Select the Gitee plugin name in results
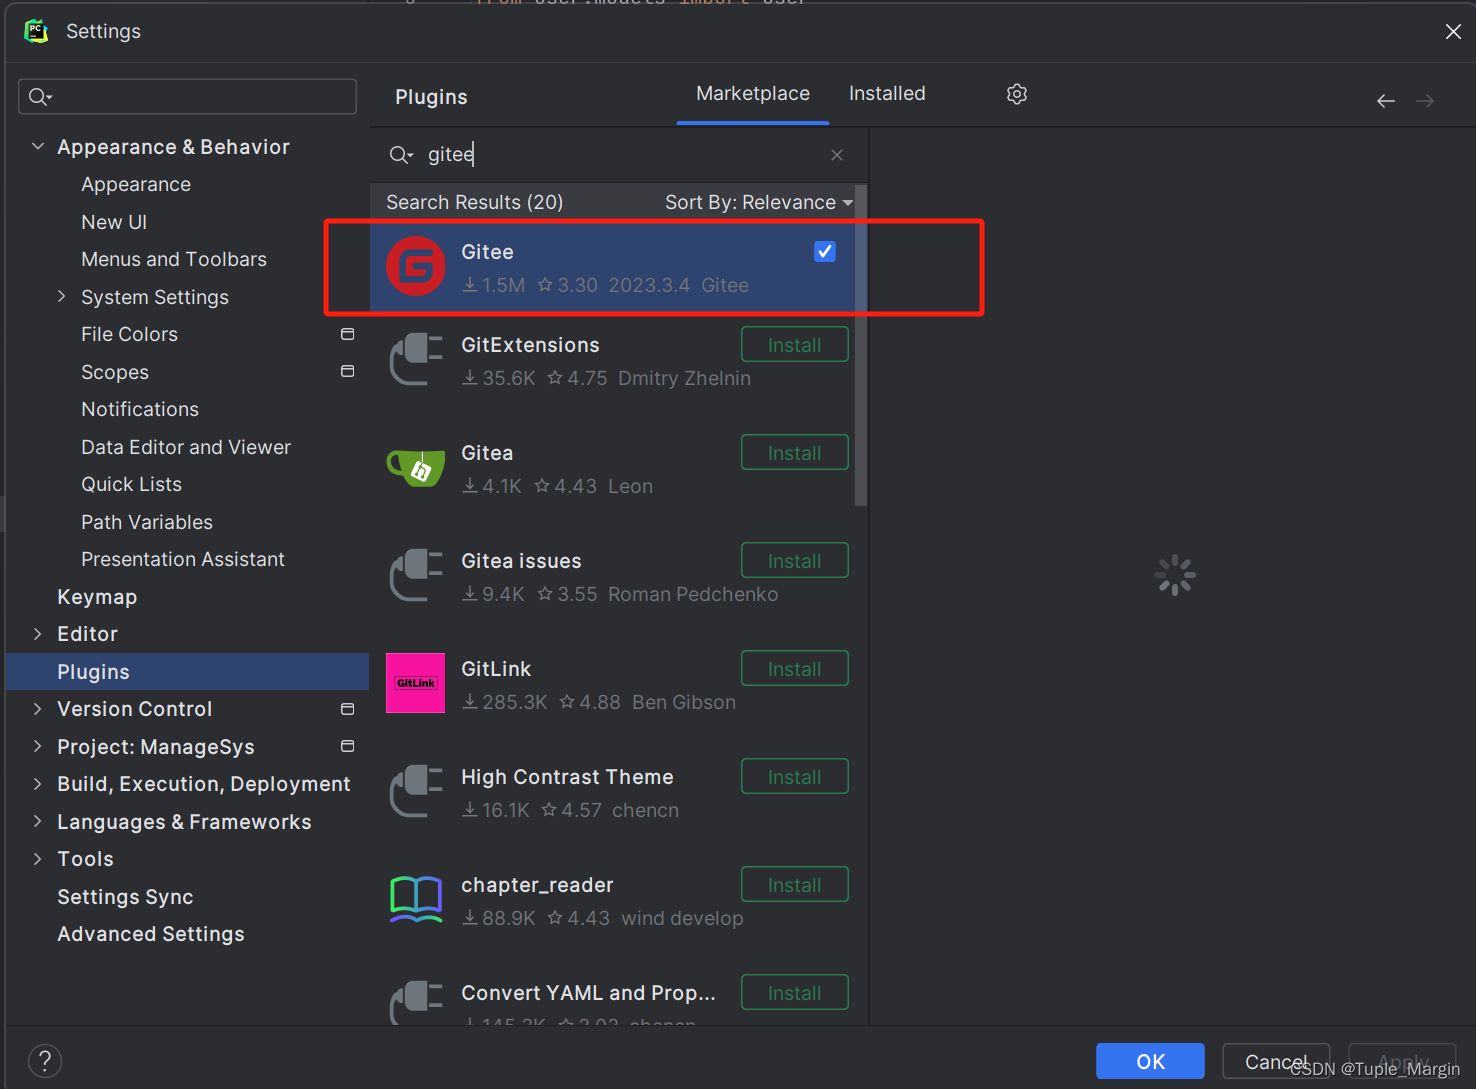Viewport: 1476px width, 1089px height. pyautogui.click(x=487, y=252)
